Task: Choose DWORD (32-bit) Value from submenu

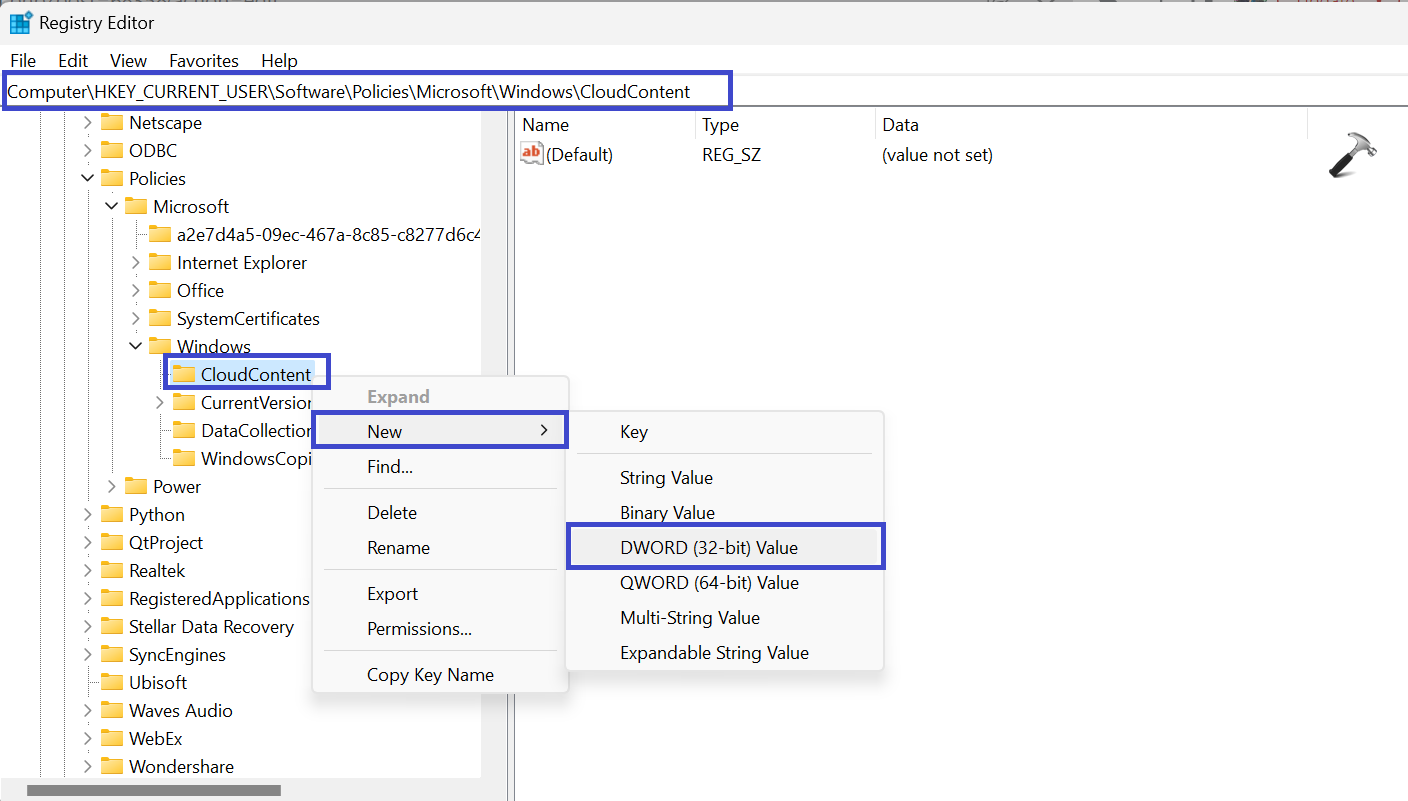Action: (x=708, y=547)
